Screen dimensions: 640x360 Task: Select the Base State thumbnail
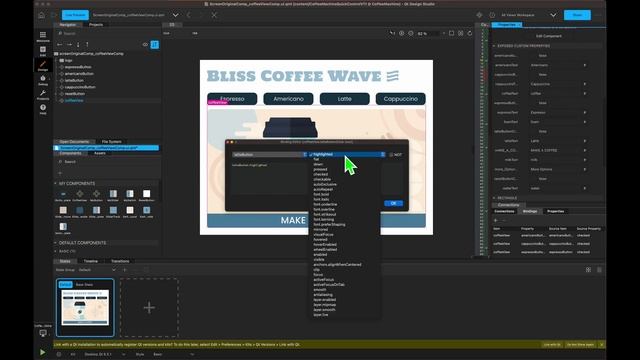point(85,308)
